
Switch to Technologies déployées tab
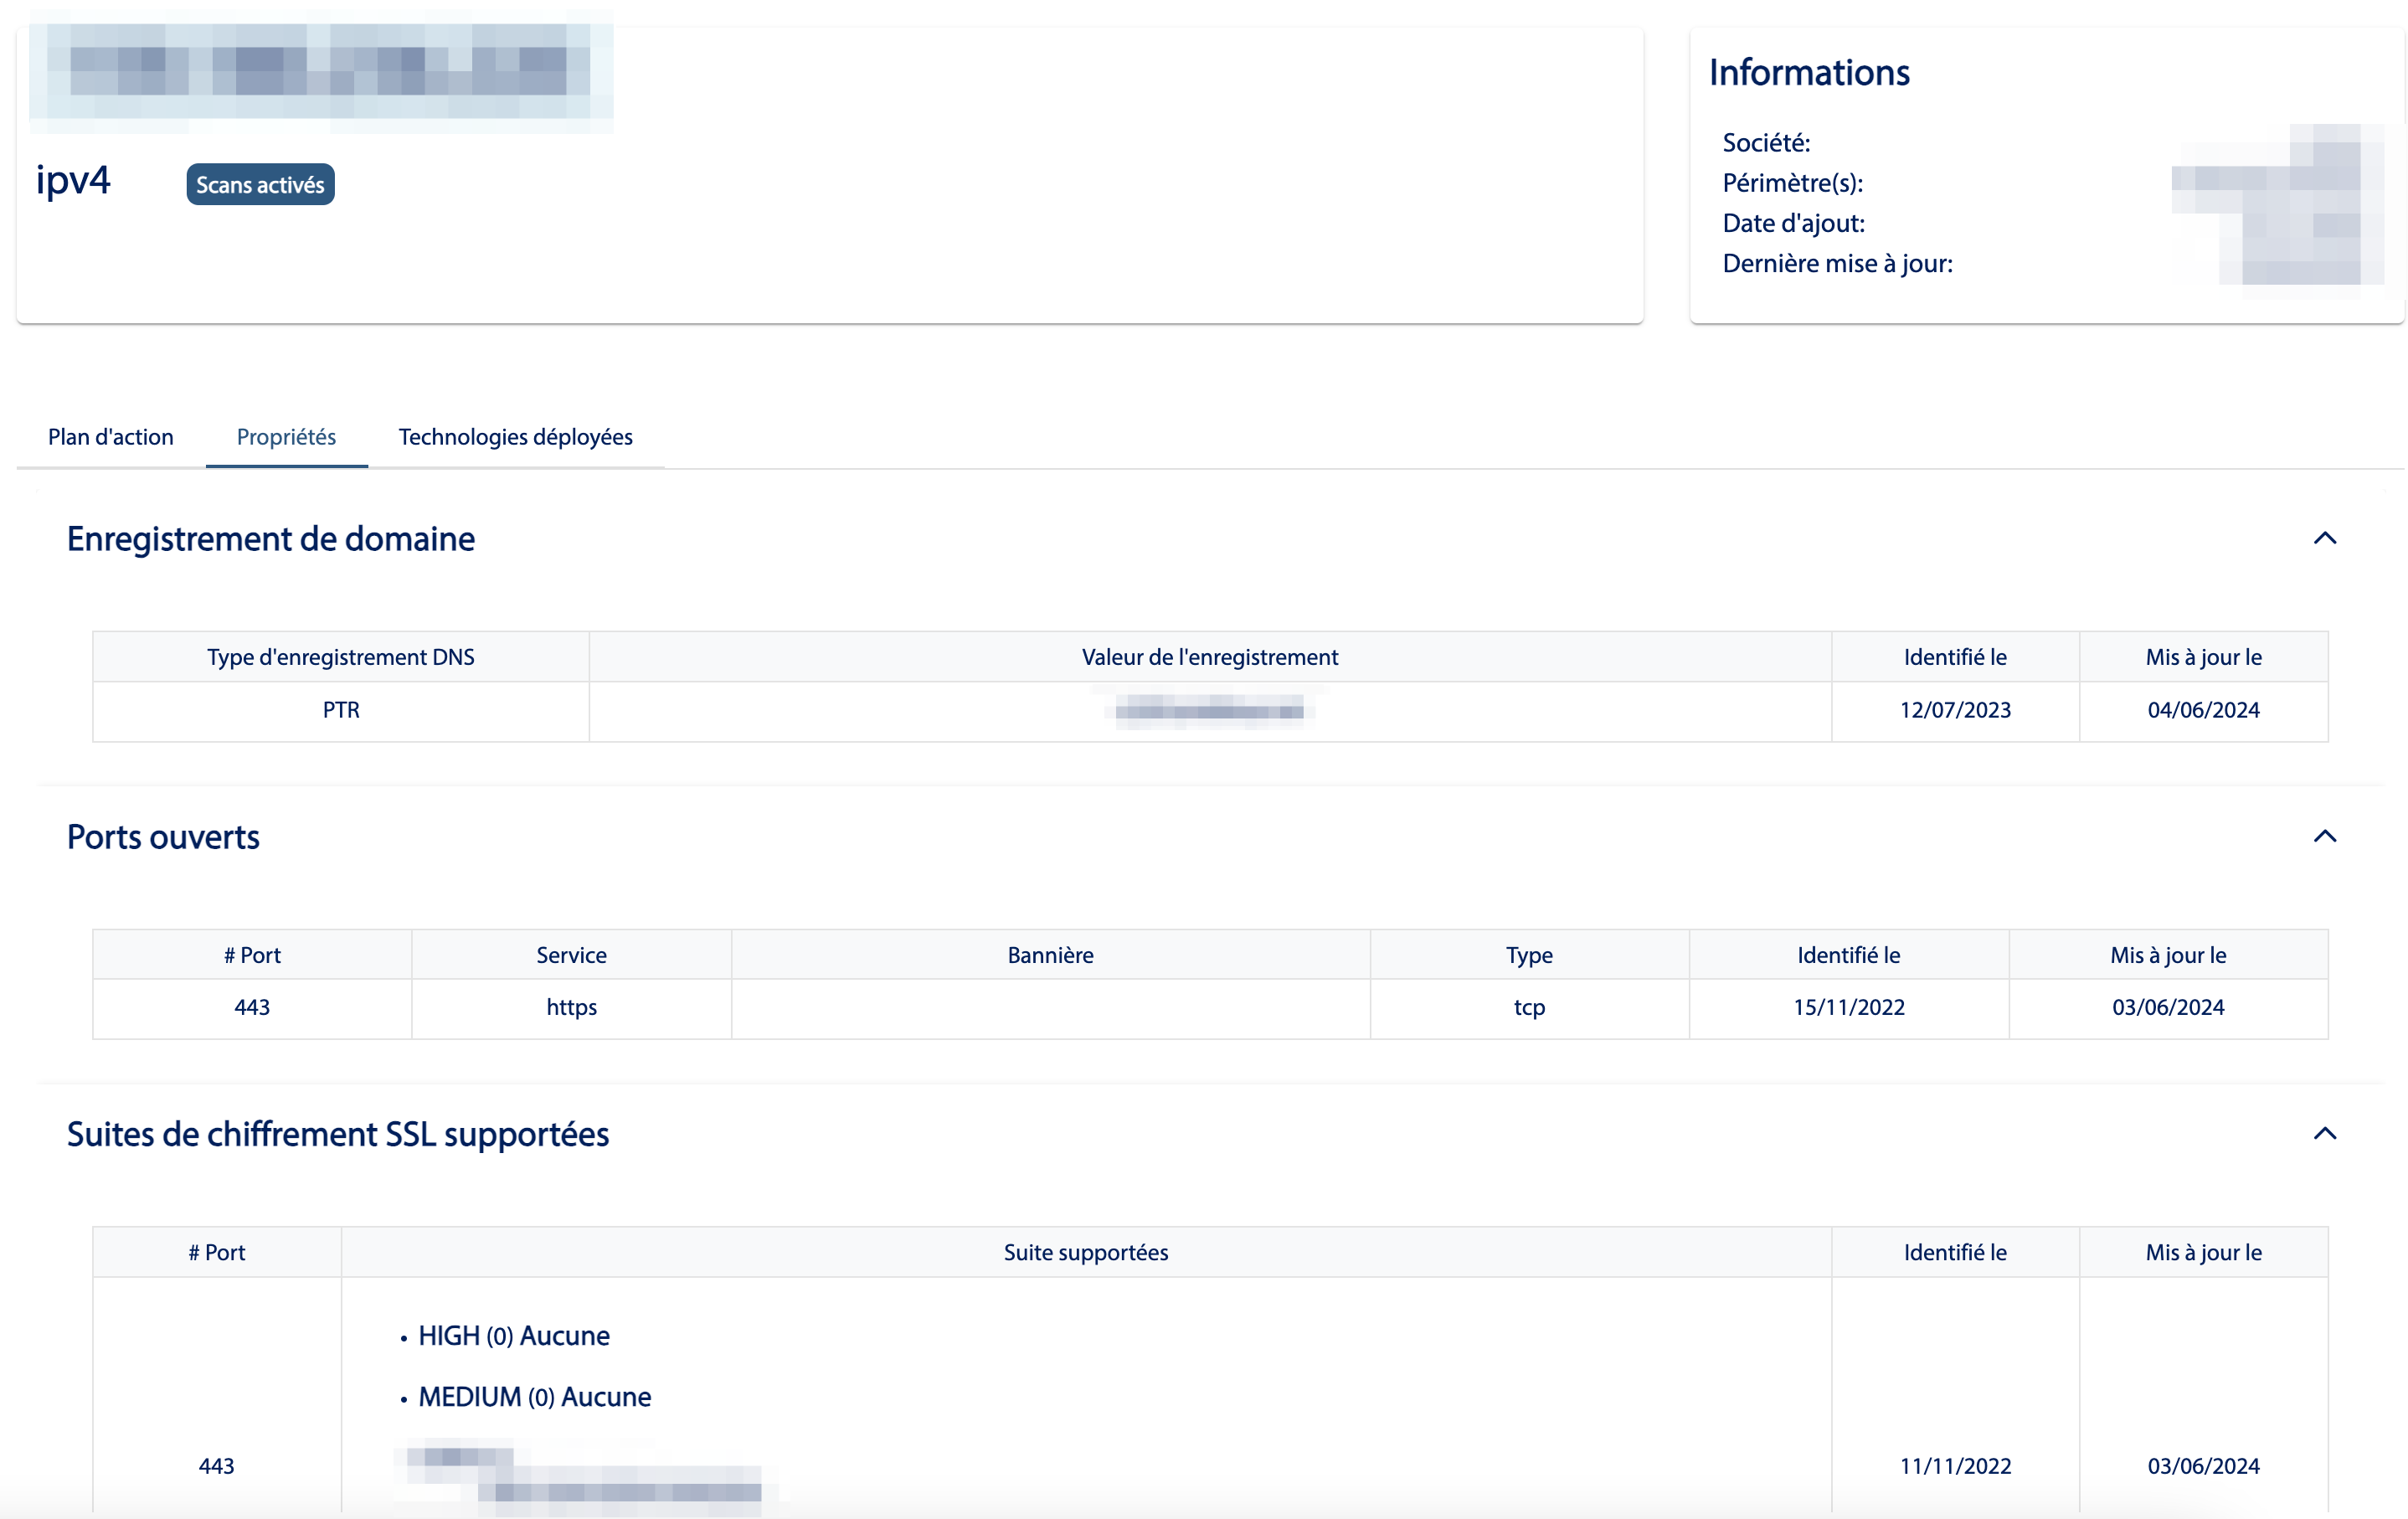point(515,437)
